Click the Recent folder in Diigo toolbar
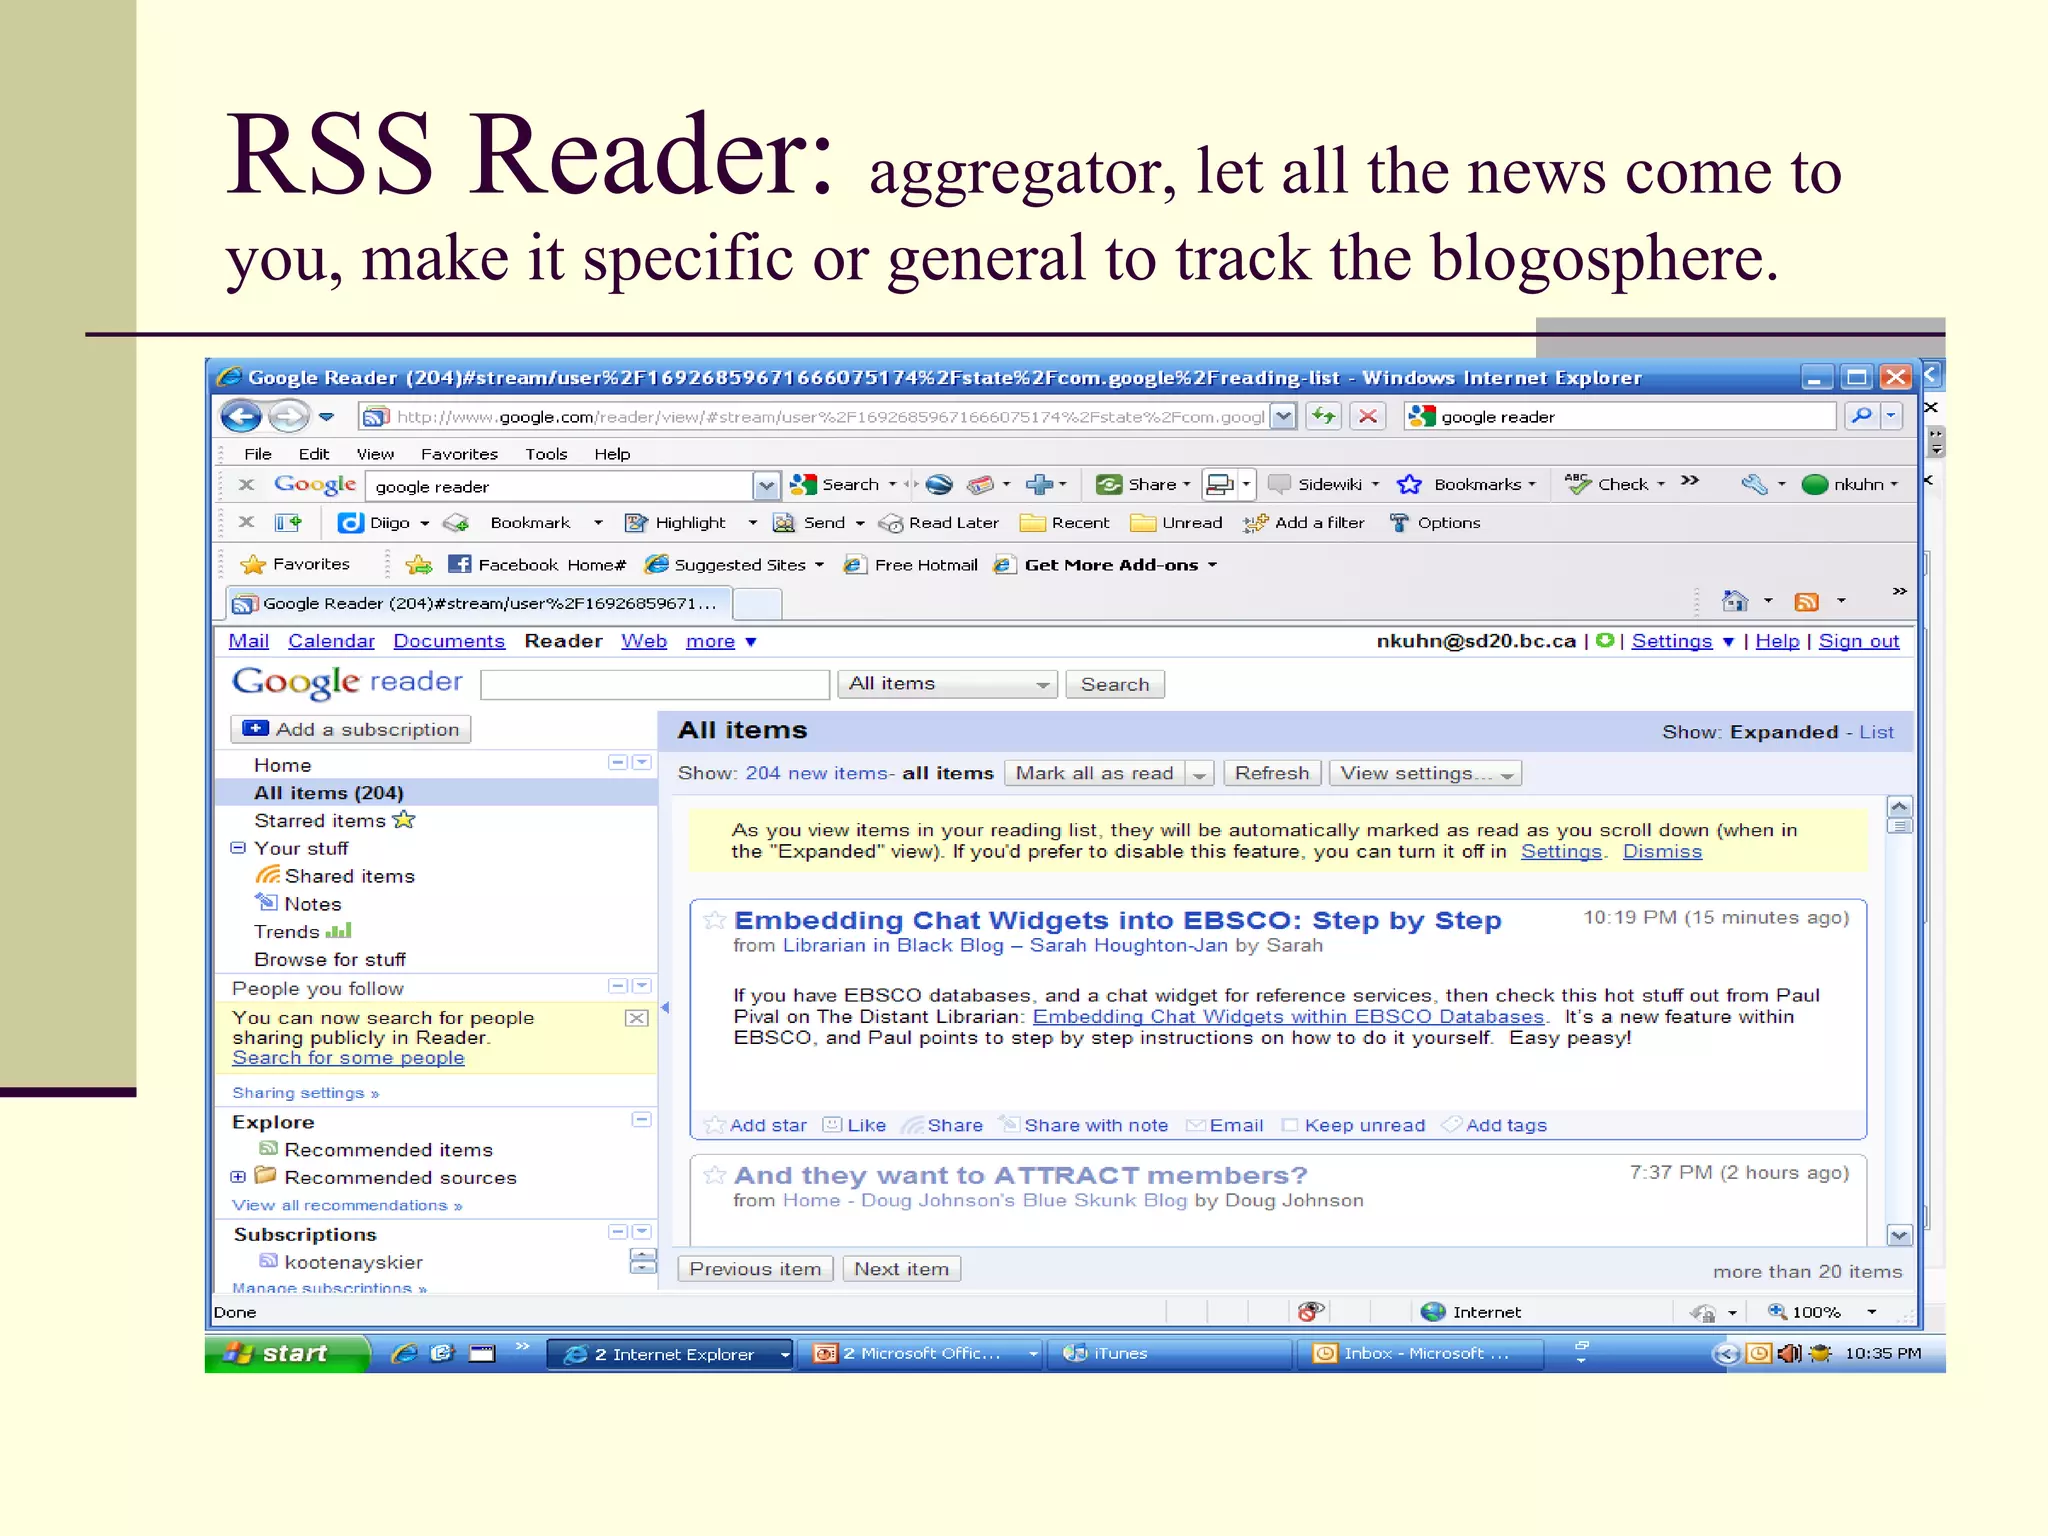This screenshot has width=2048, height=1536. click(1064, 523)
